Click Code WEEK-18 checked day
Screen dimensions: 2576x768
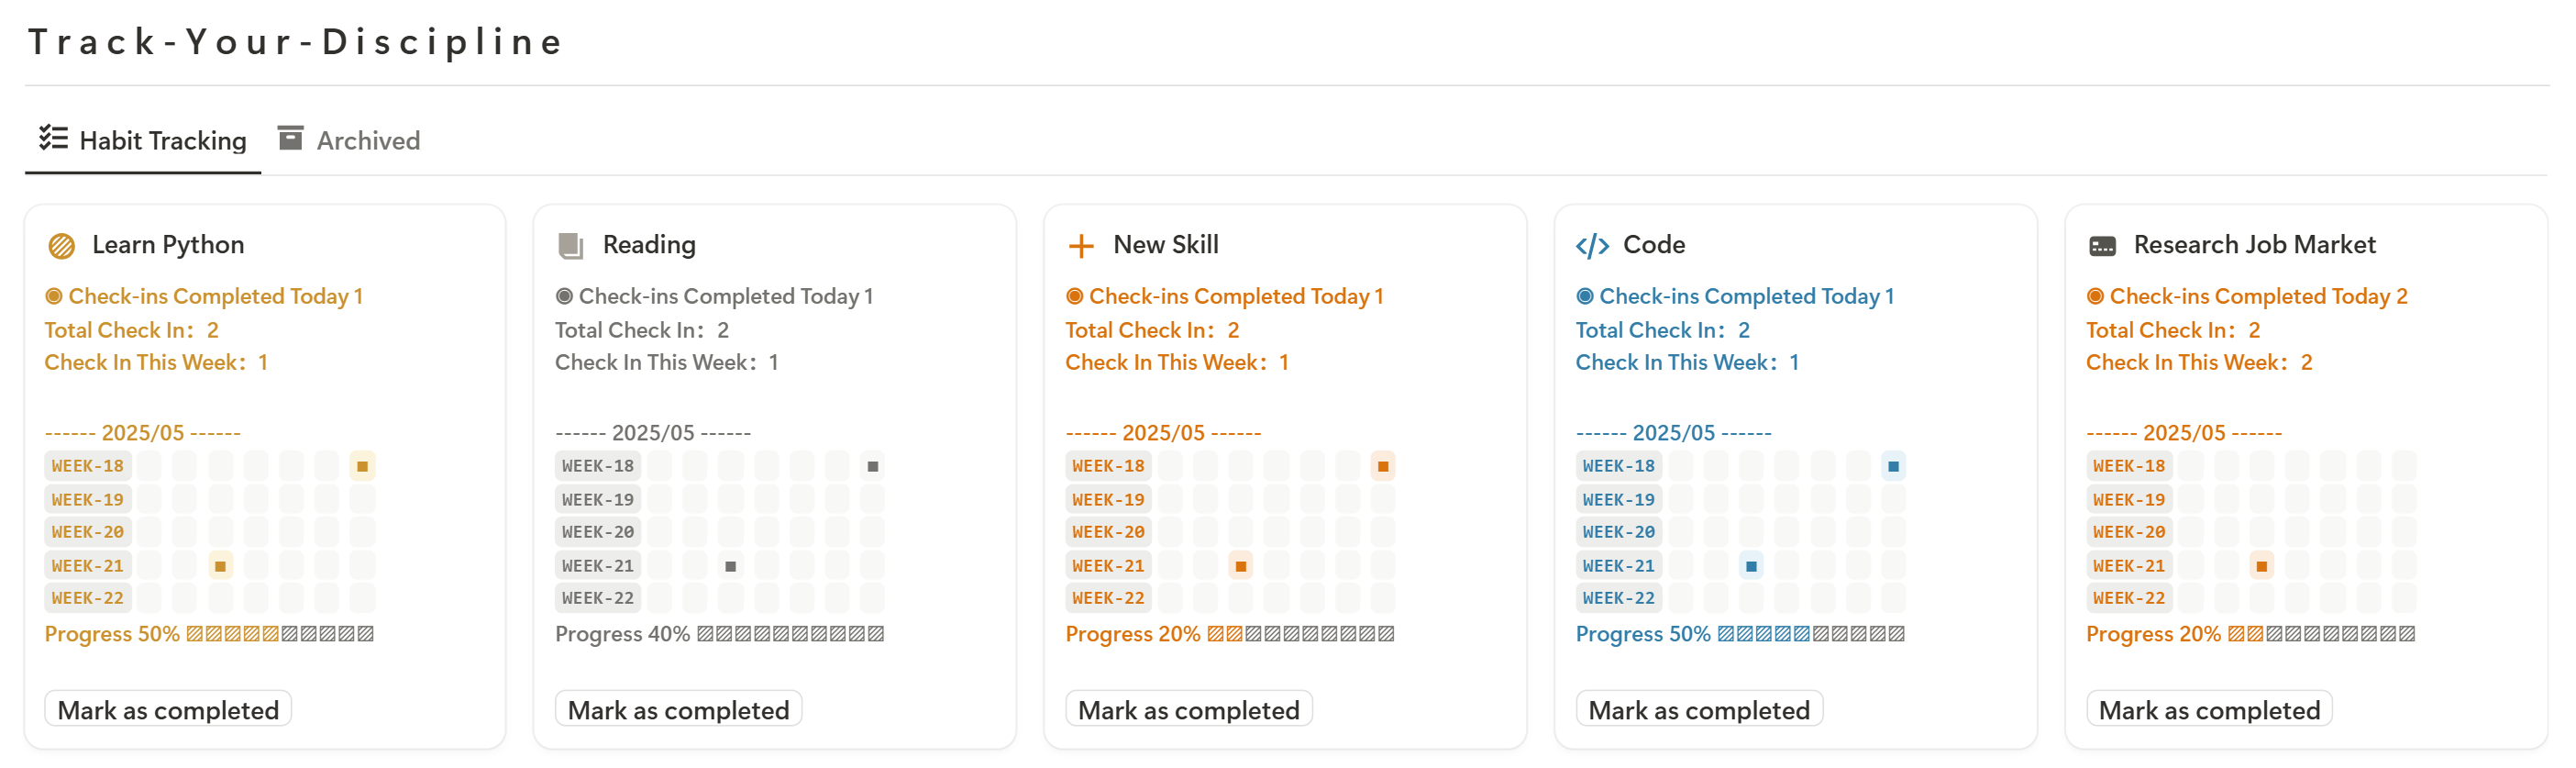(x=1893, y=466)
